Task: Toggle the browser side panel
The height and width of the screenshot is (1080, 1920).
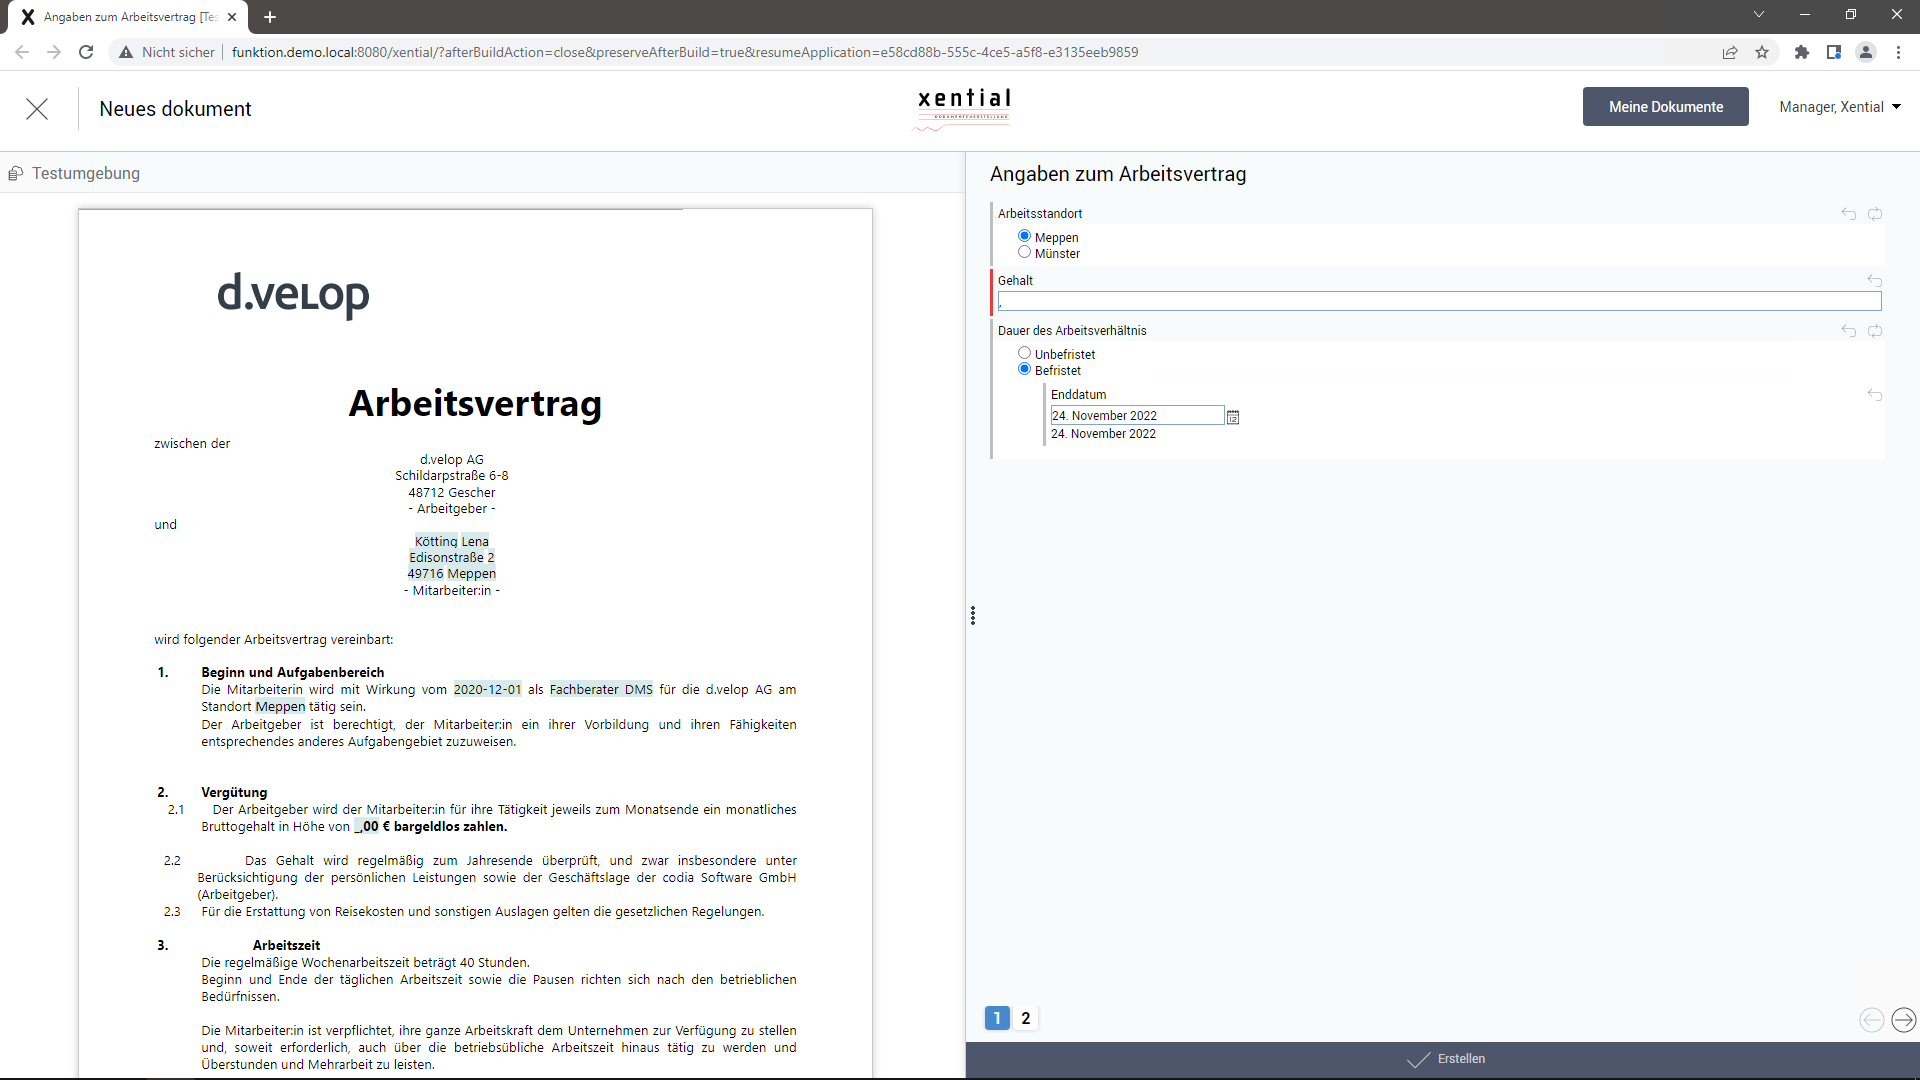Action: pos(1834,52)
